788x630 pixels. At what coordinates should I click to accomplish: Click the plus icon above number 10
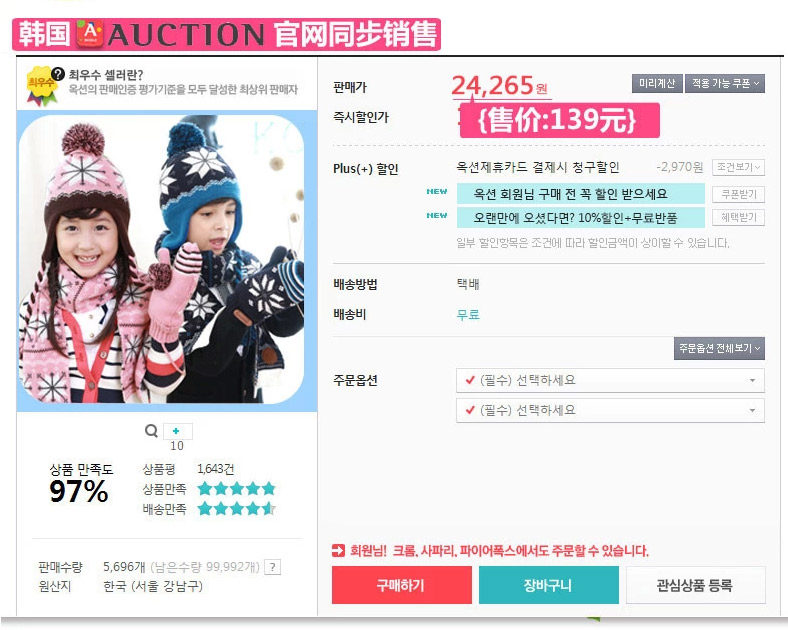point(177,431)
